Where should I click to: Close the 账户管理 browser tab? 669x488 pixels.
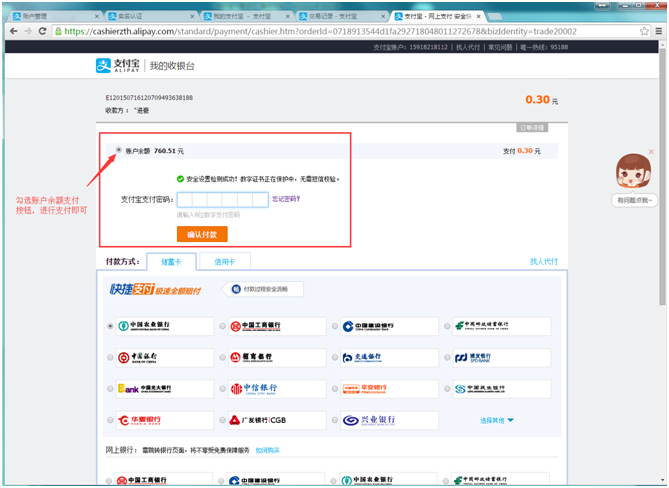click(x=97, y=16)
